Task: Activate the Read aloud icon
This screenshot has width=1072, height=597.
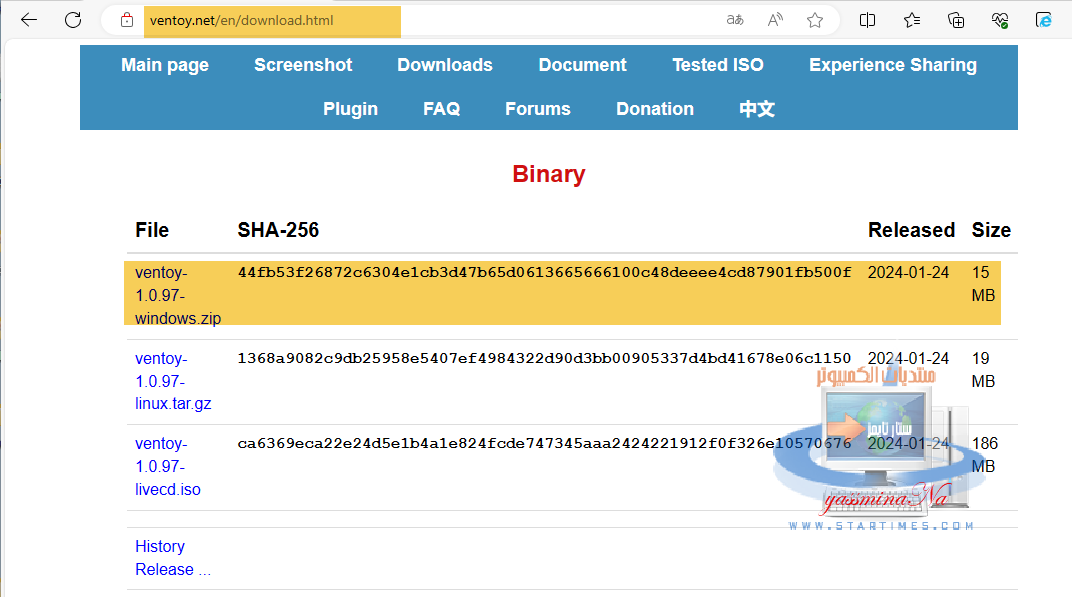Action: [x=775, y=20]
